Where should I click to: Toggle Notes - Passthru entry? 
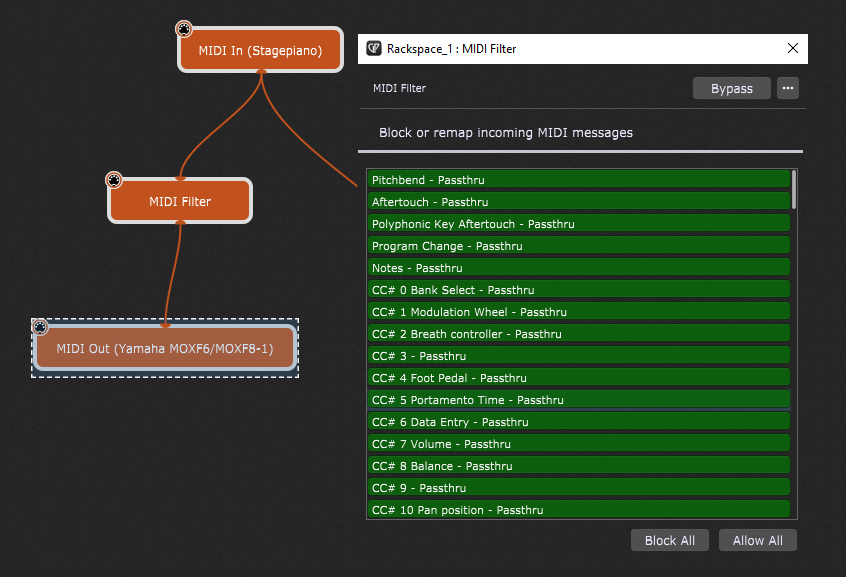click(x=579, y=268)
